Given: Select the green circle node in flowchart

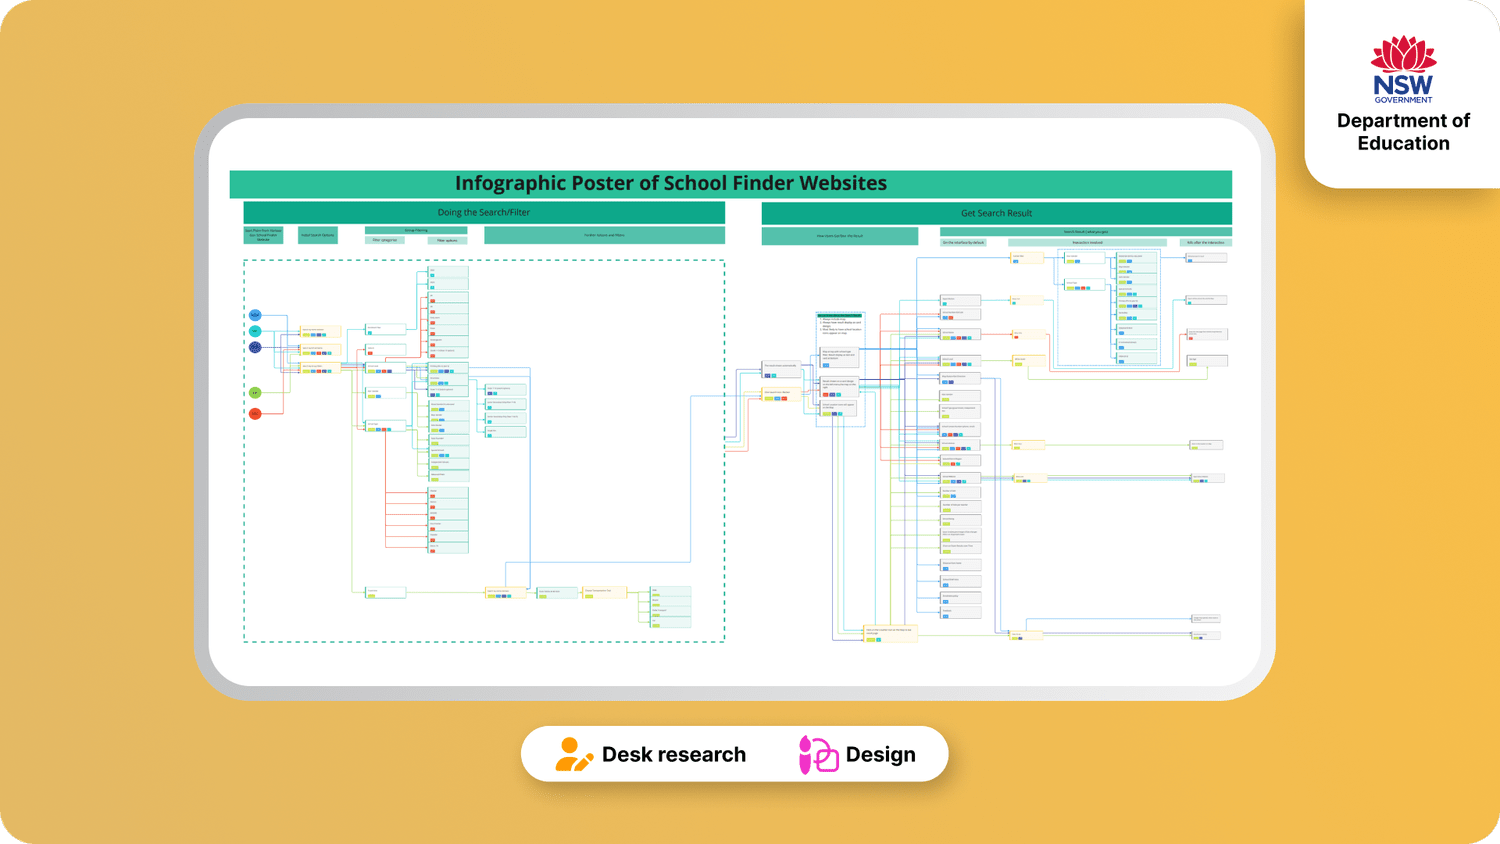Looking at the screenshot, I should [x=255, y=393].
